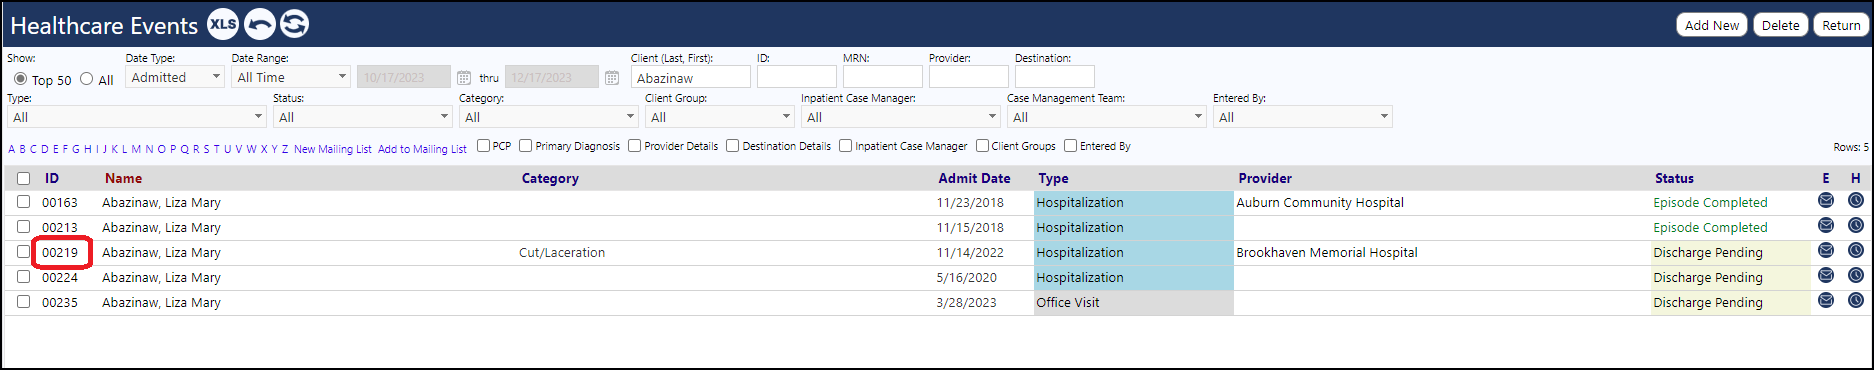
Task: Check the row checkbox for event 00213
Action: tap(23, 227)
